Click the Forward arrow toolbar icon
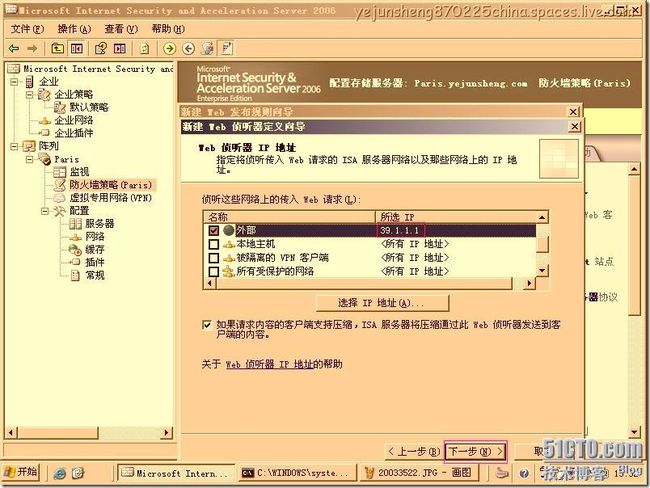 click(32, 49)
